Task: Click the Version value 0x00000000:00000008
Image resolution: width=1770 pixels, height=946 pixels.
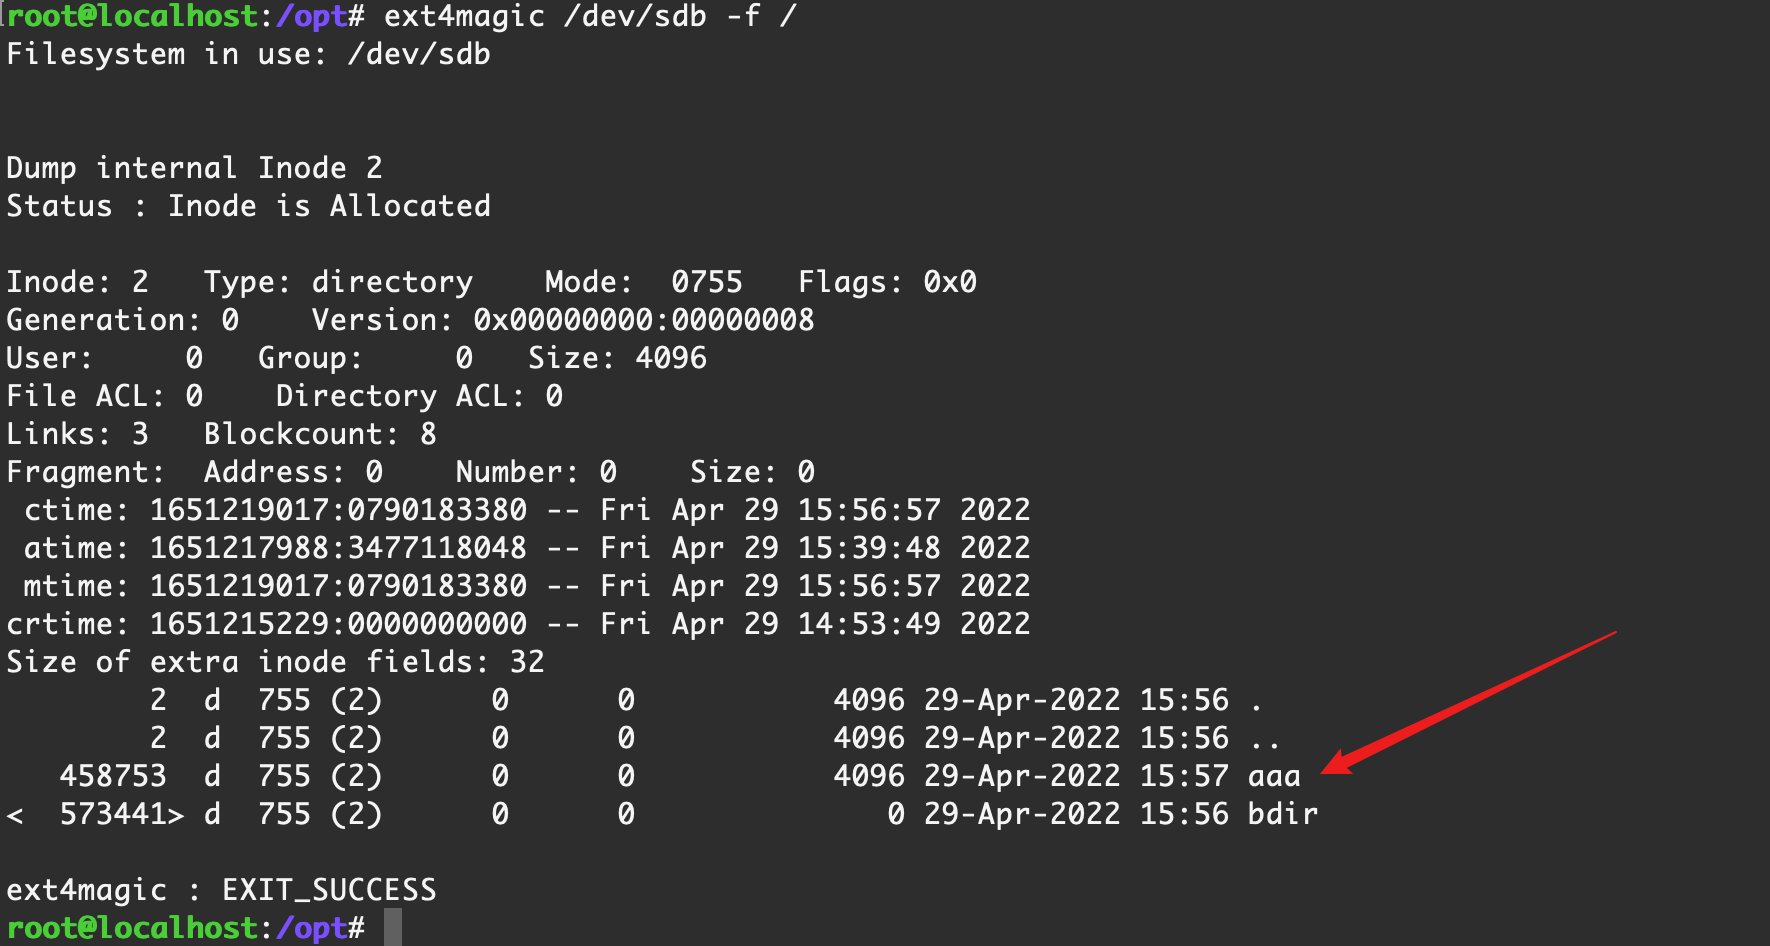Action: [643, 320]
